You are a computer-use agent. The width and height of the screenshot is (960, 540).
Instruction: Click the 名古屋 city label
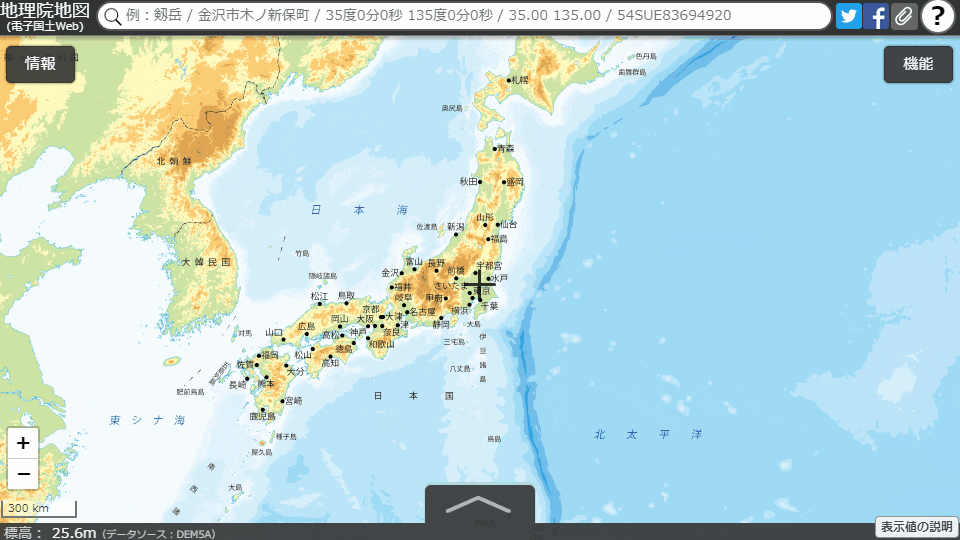pos(422,312)
